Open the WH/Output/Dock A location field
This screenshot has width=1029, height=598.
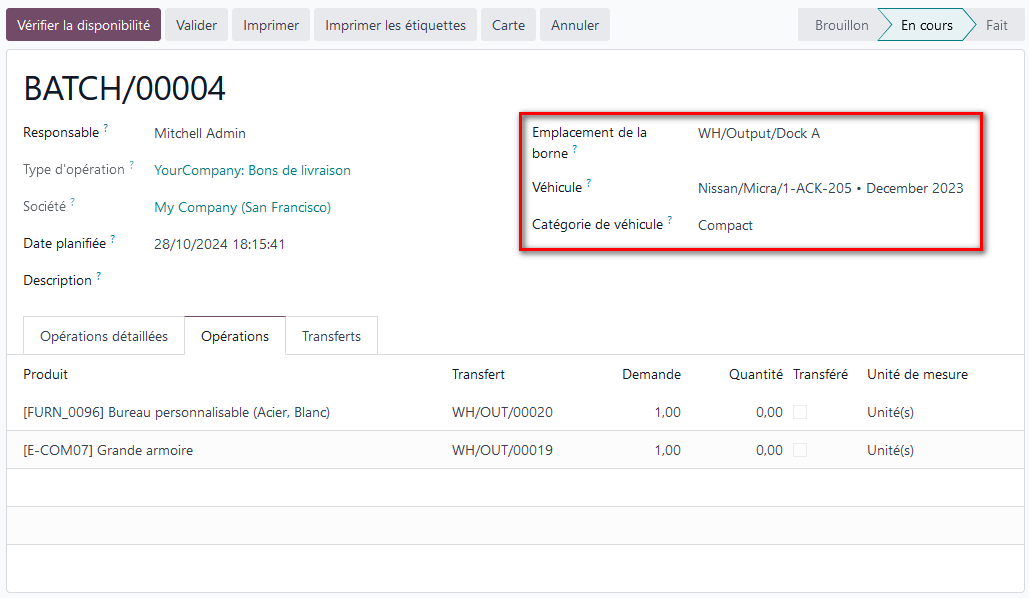[758, 133]
